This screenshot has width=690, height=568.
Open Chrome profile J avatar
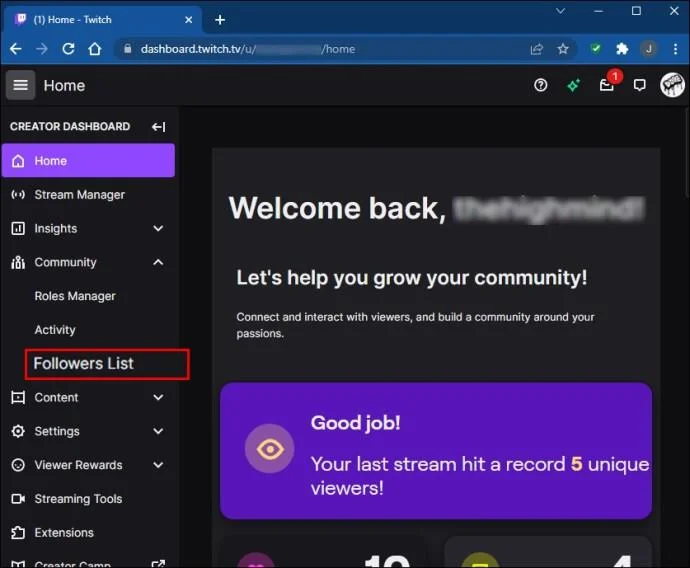pyautogui.click(x=649, y=49)
